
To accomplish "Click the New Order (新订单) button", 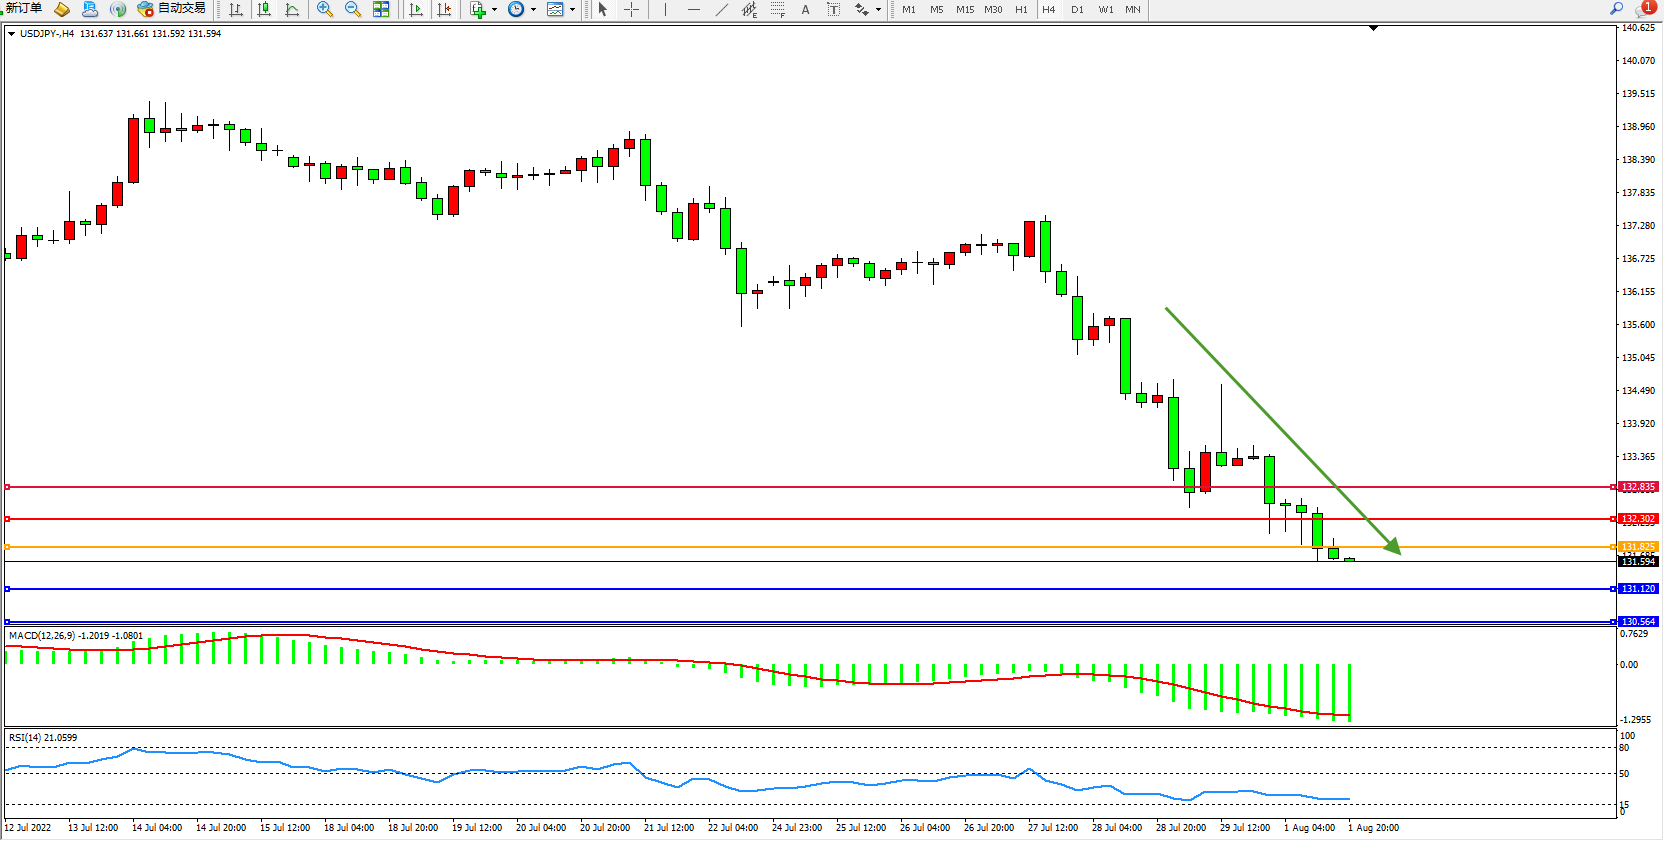I will [x=22, y=9].
